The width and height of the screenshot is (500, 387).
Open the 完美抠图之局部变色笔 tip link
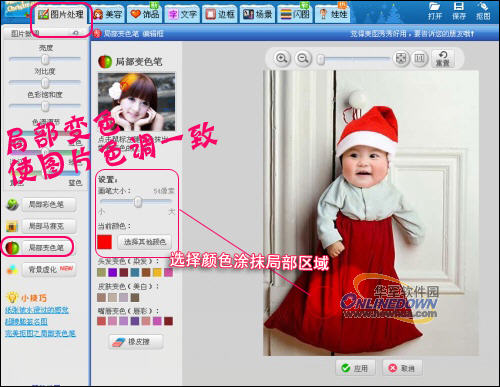pos(40,333)
